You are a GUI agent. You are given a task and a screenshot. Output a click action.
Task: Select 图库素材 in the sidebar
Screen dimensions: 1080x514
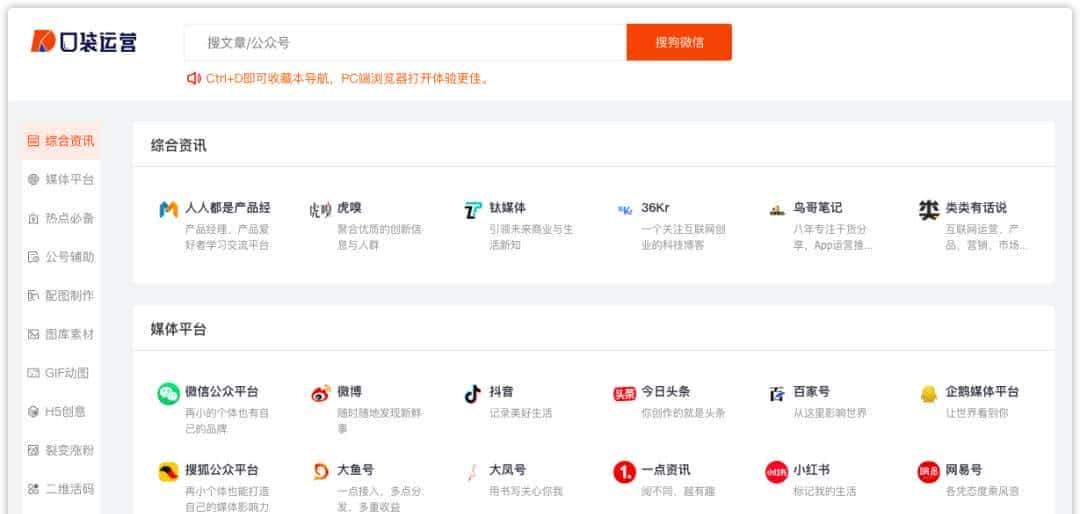click(61, 334)
